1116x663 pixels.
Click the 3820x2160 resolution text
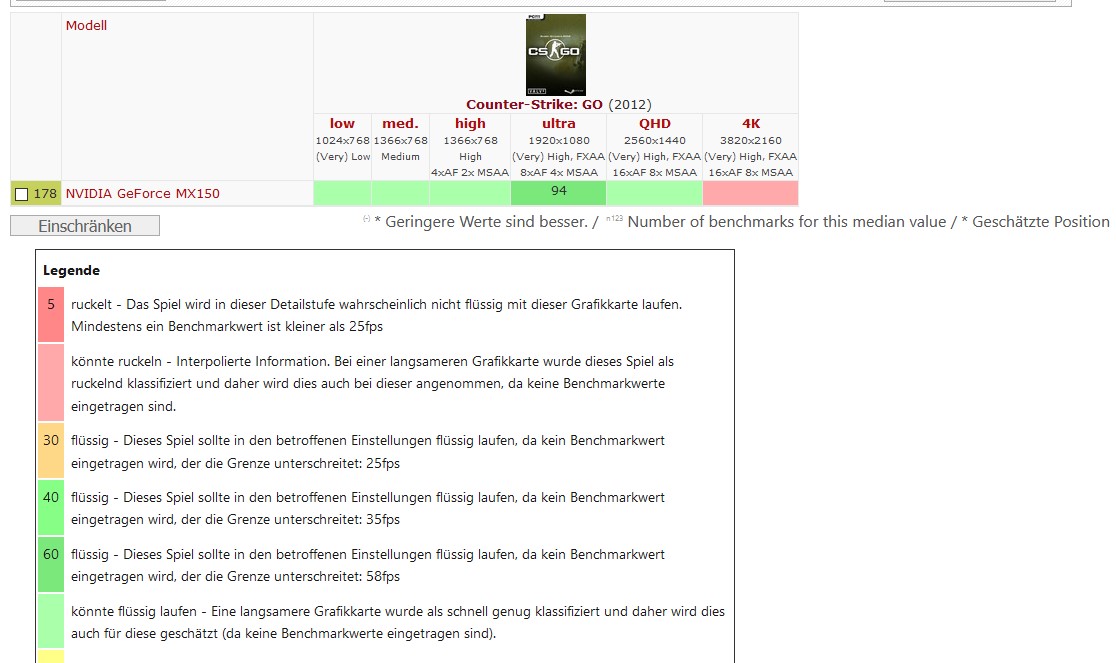[x=751, y=141]
